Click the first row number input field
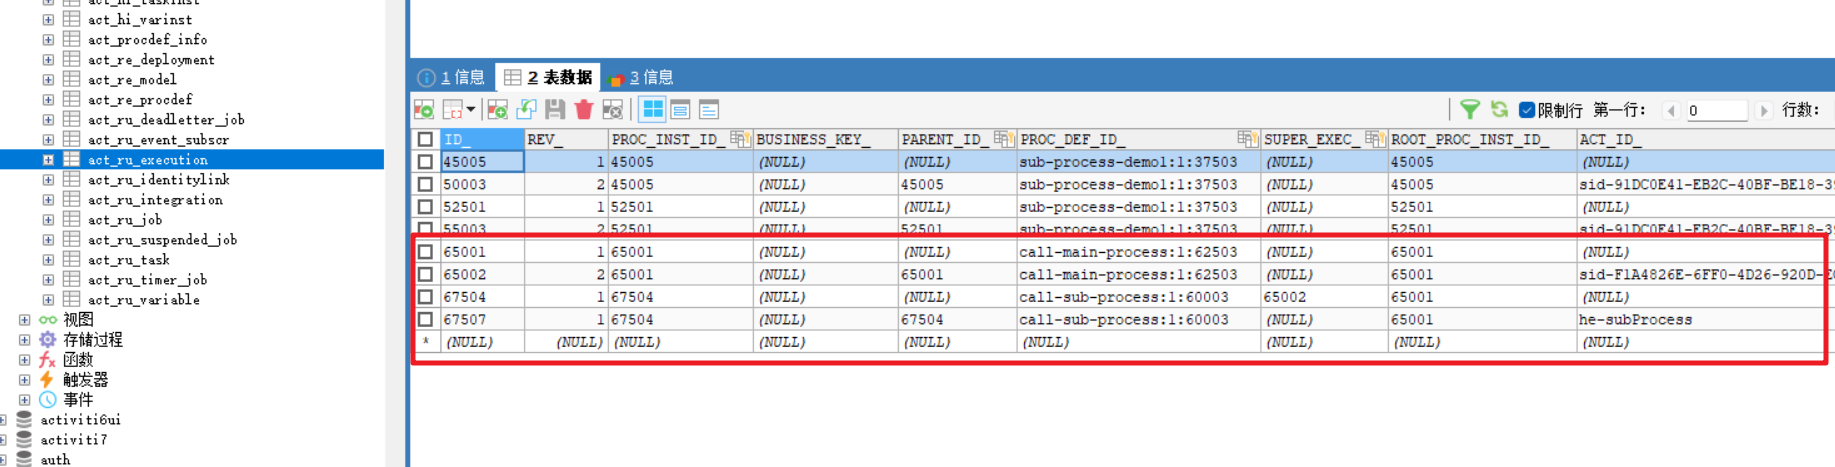This screenshot has width=1835, height=467. (x=1716, y=110)
